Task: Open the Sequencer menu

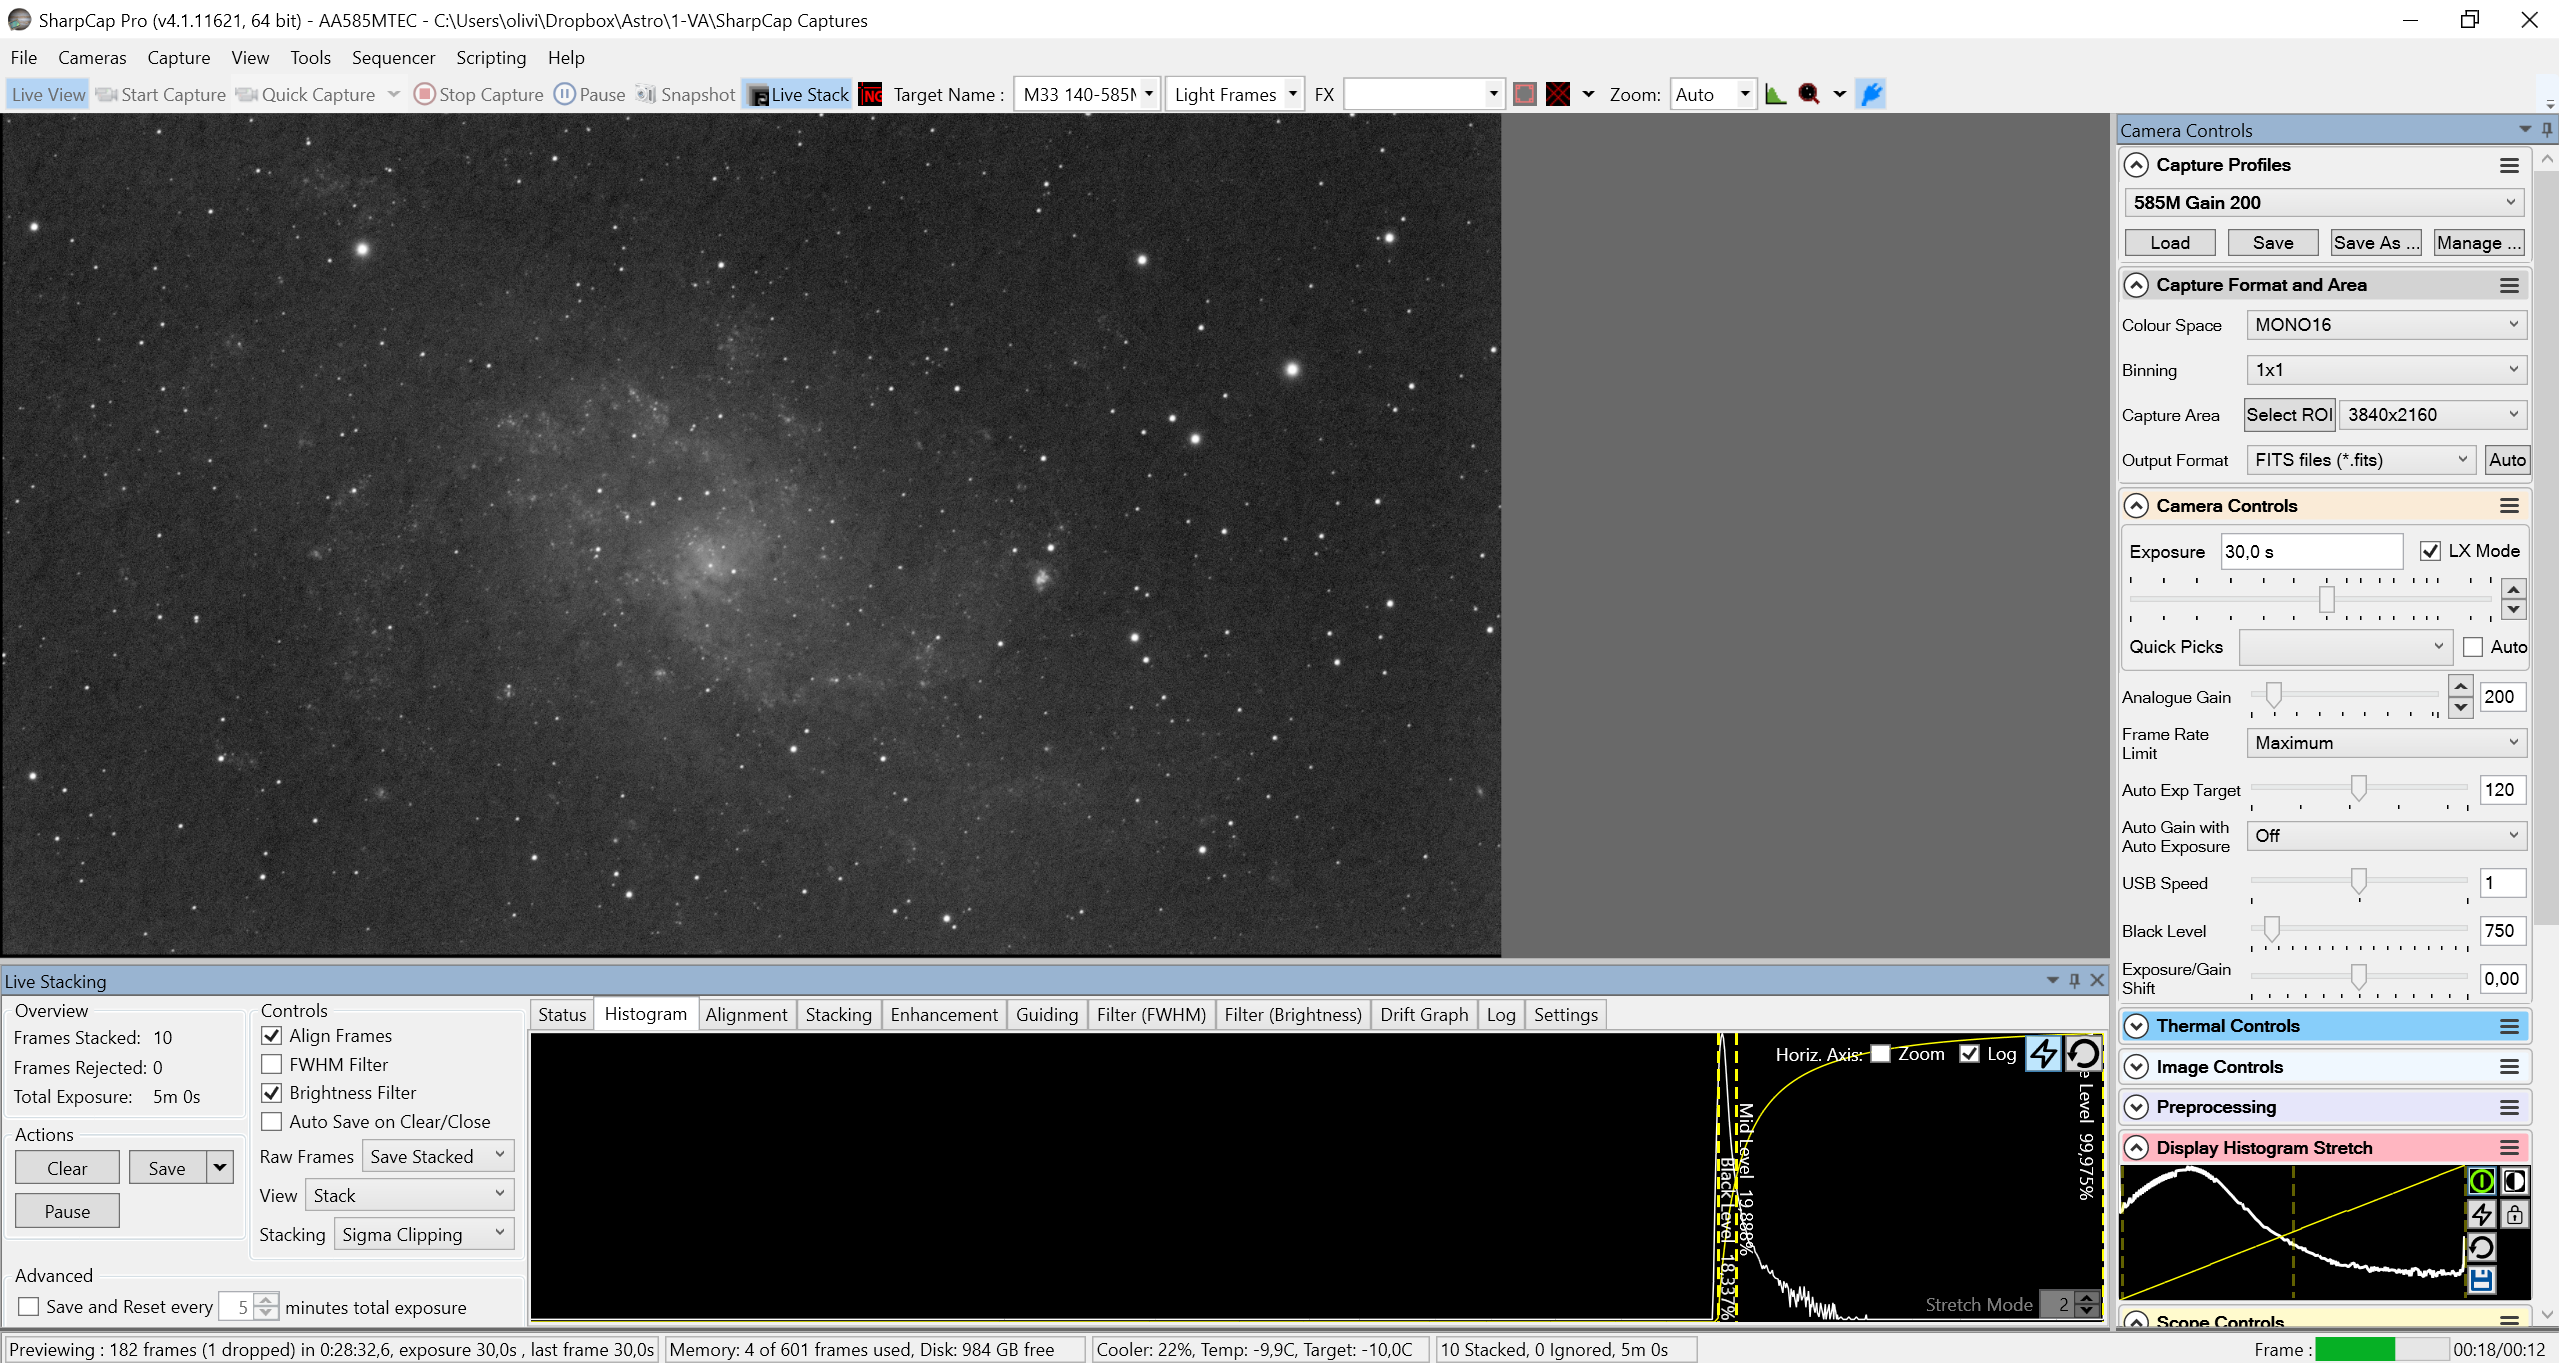Action: coord(393,58)
